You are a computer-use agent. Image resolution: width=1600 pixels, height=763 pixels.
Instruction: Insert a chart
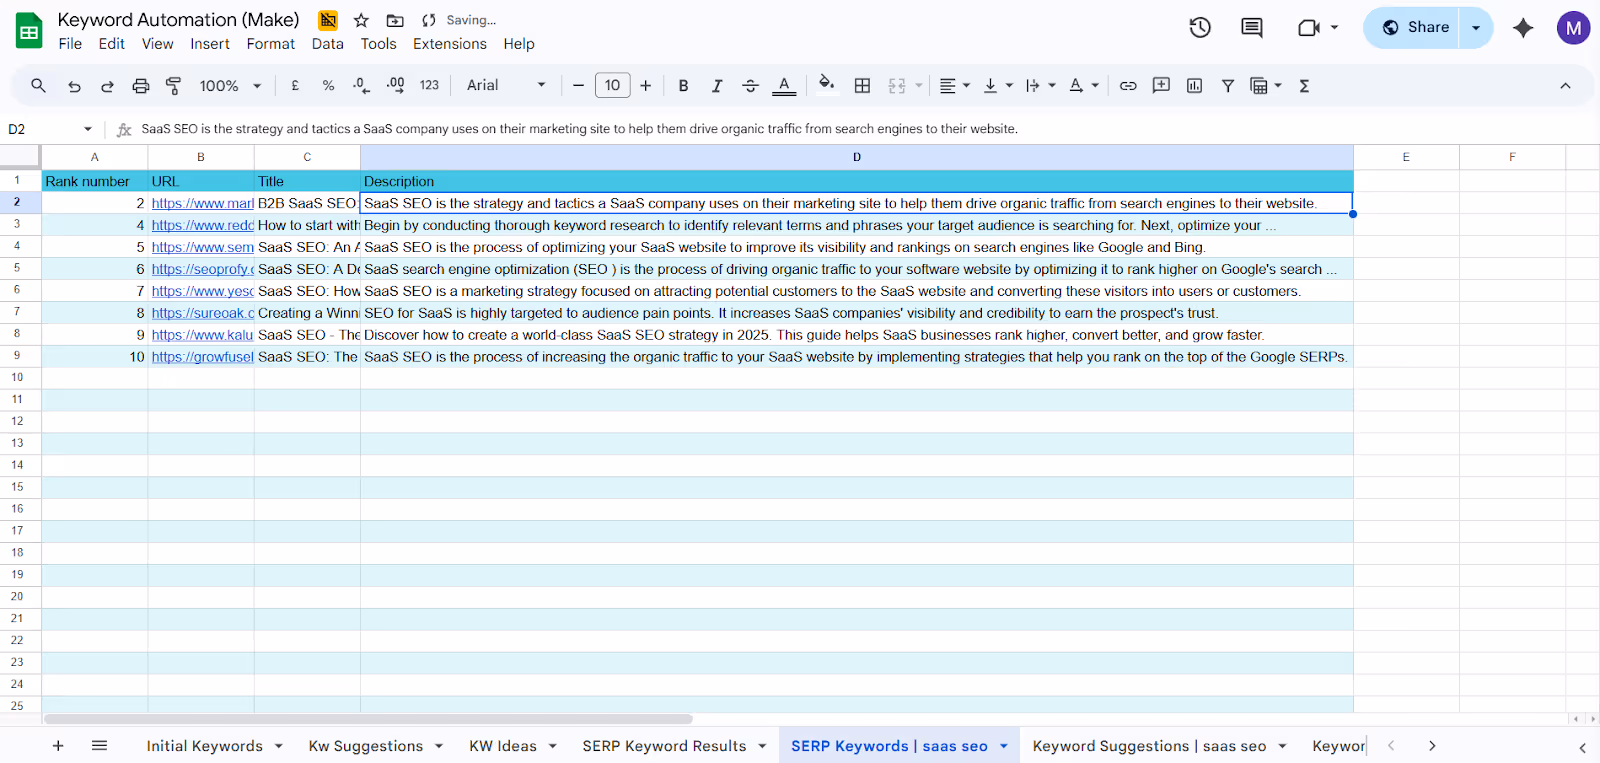coord(1194,86)
